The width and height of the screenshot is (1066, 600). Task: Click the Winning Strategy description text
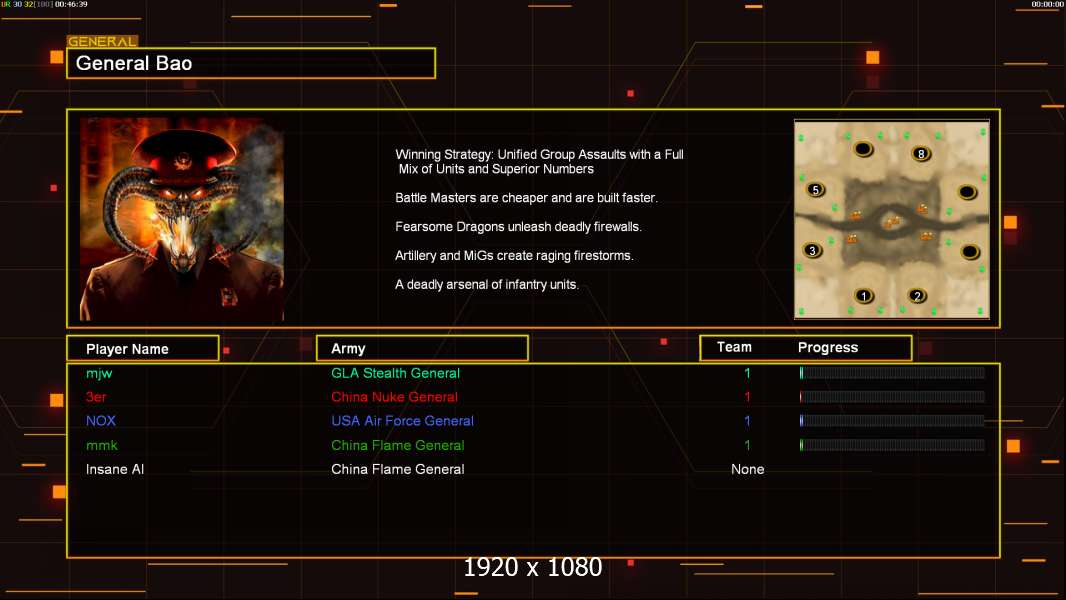click(x=539, y=162)
